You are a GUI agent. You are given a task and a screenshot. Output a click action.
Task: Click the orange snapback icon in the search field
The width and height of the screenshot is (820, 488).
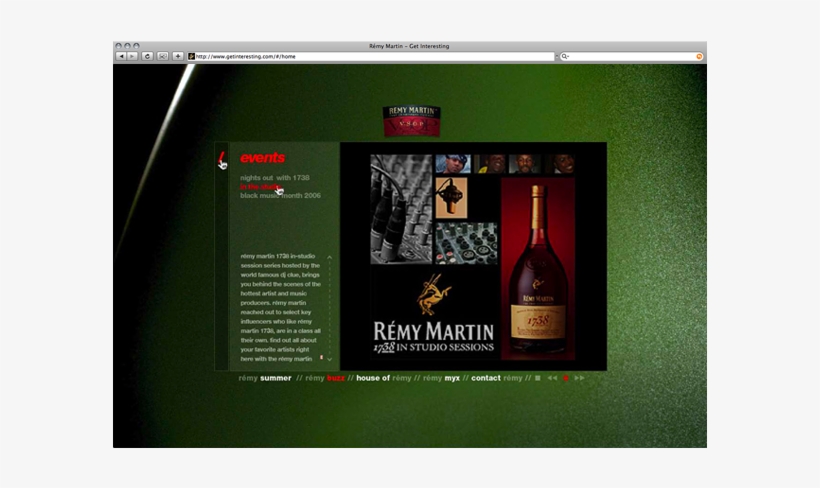[x=699, y=56]
